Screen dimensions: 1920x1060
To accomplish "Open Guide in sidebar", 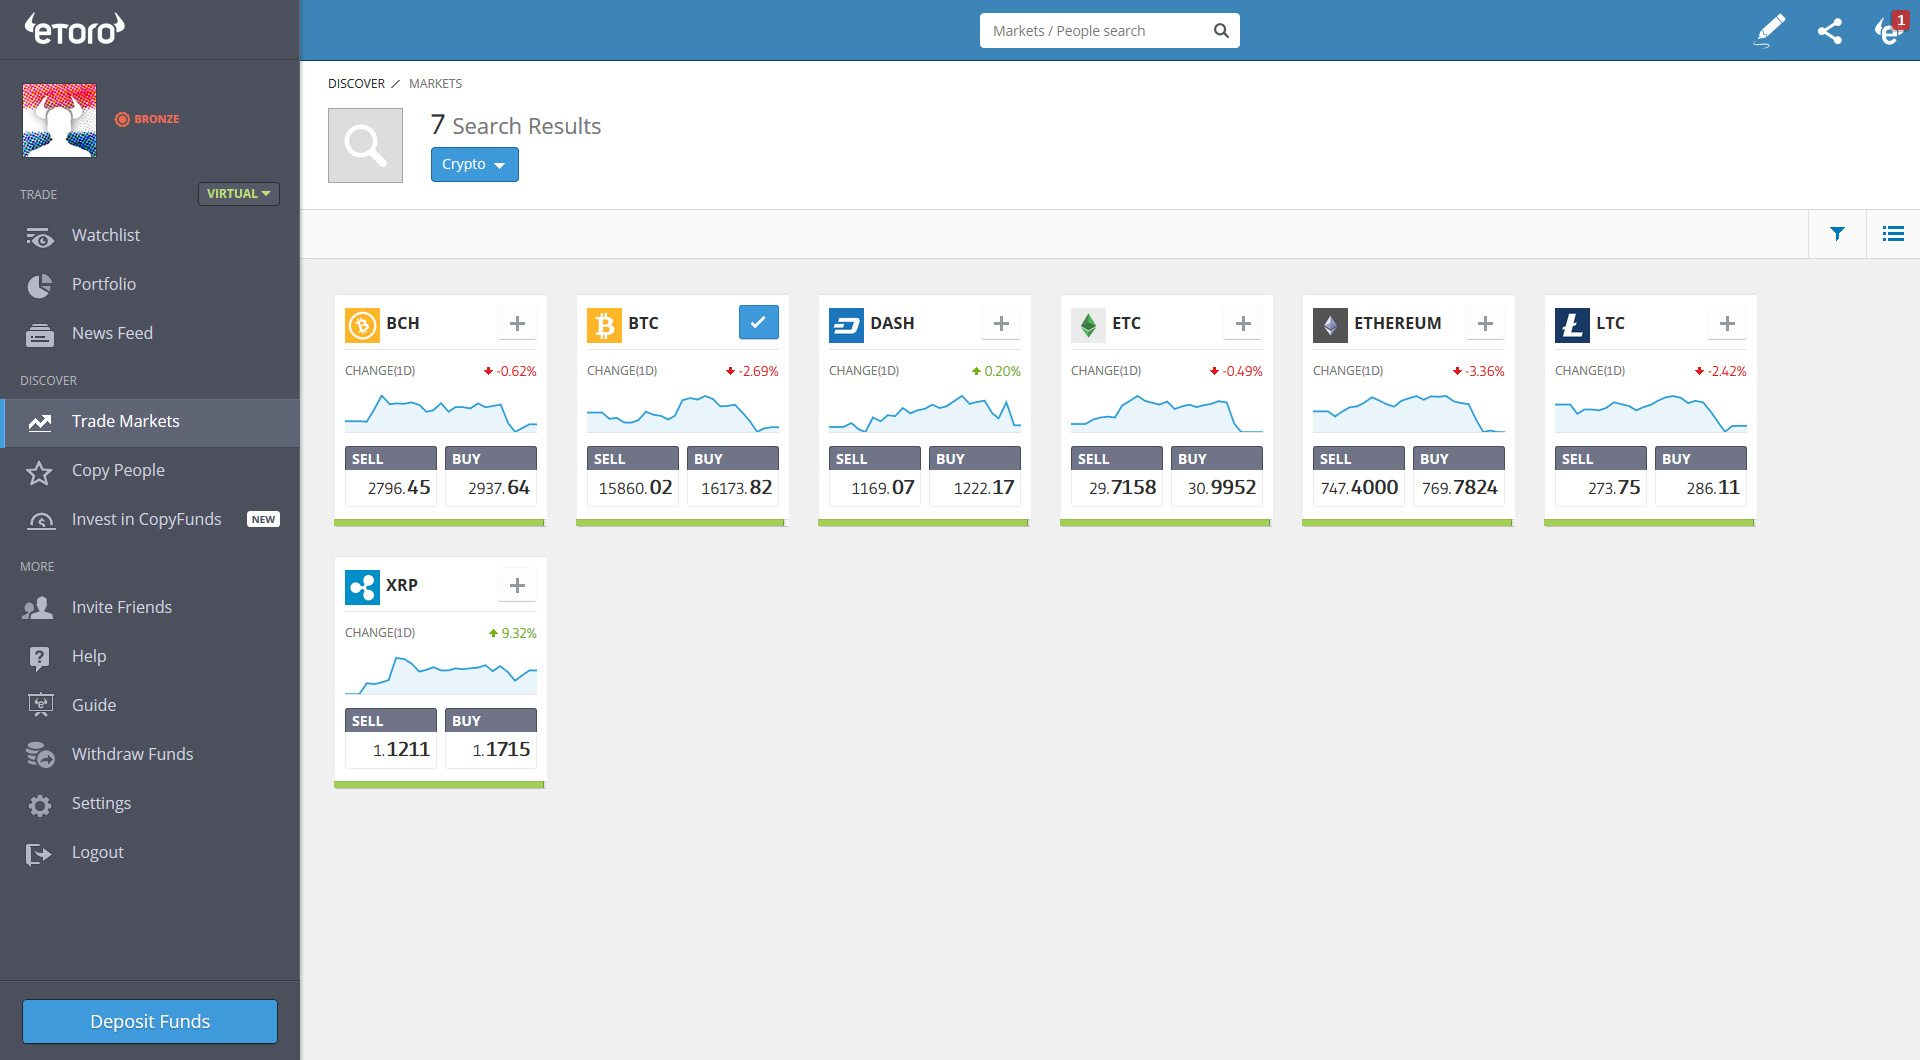I will (150, 705).
